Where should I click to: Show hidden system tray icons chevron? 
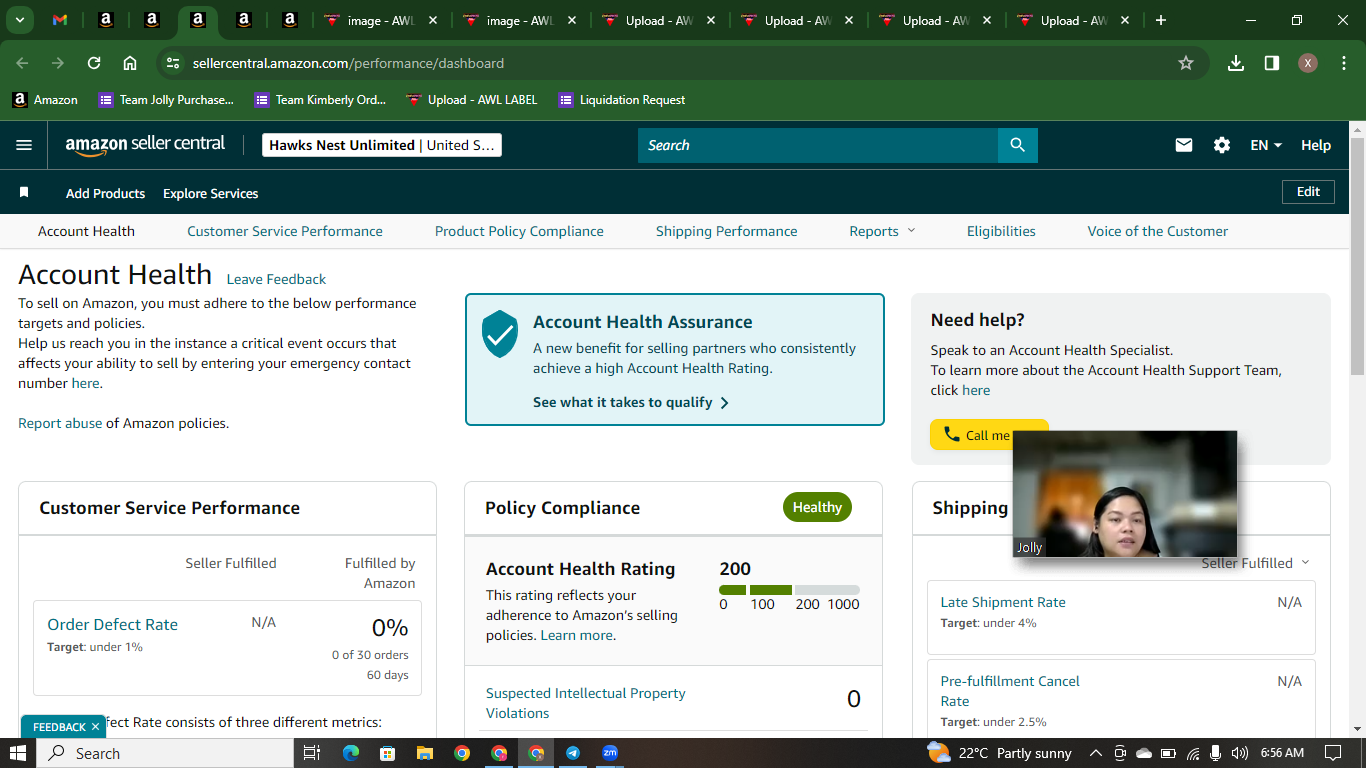[x=1096, y=753]
